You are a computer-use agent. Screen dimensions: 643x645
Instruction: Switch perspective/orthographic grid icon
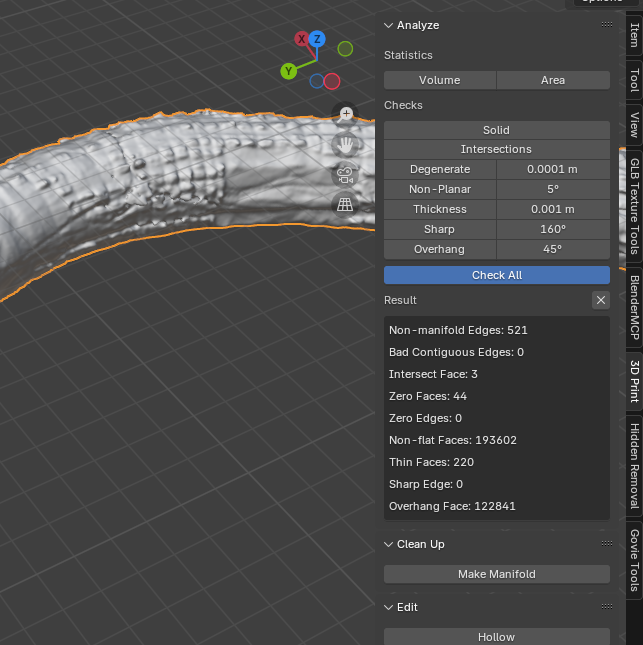(x=345, y=204)
